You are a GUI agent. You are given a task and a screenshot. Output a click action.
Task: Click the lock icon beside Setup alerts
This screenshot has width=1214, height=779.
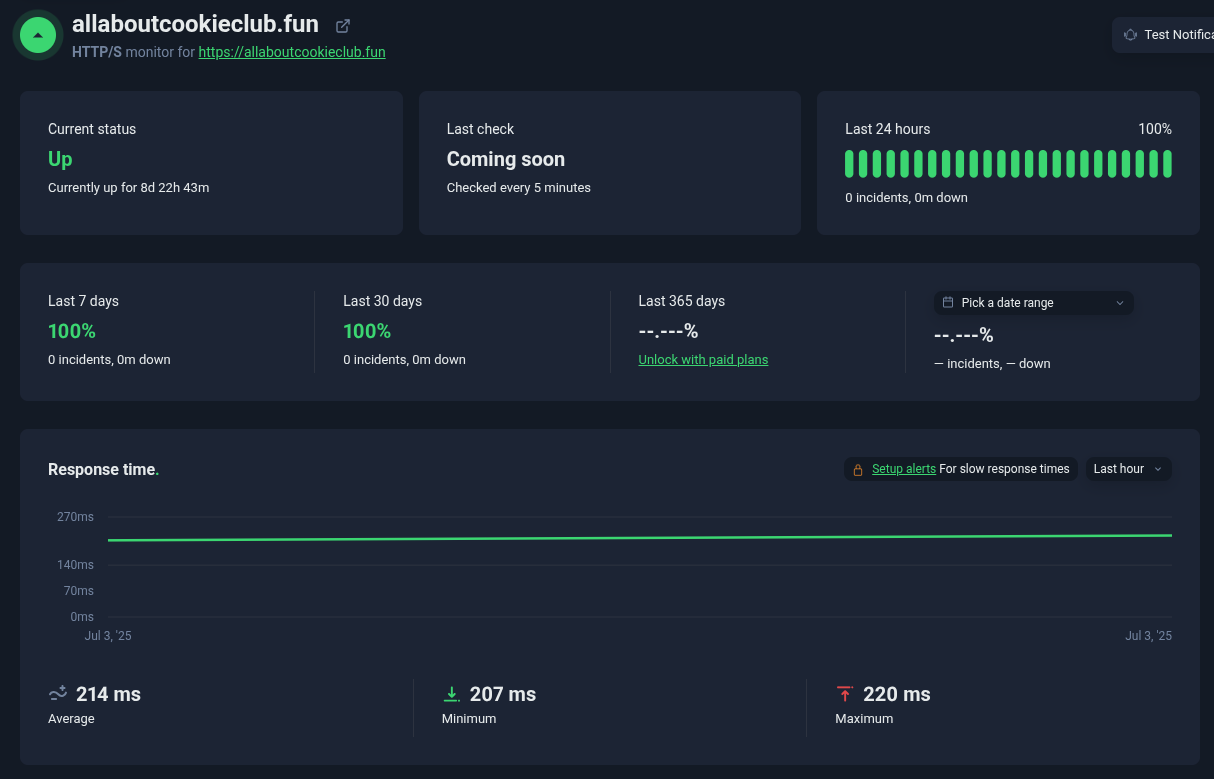coord(858,469)
